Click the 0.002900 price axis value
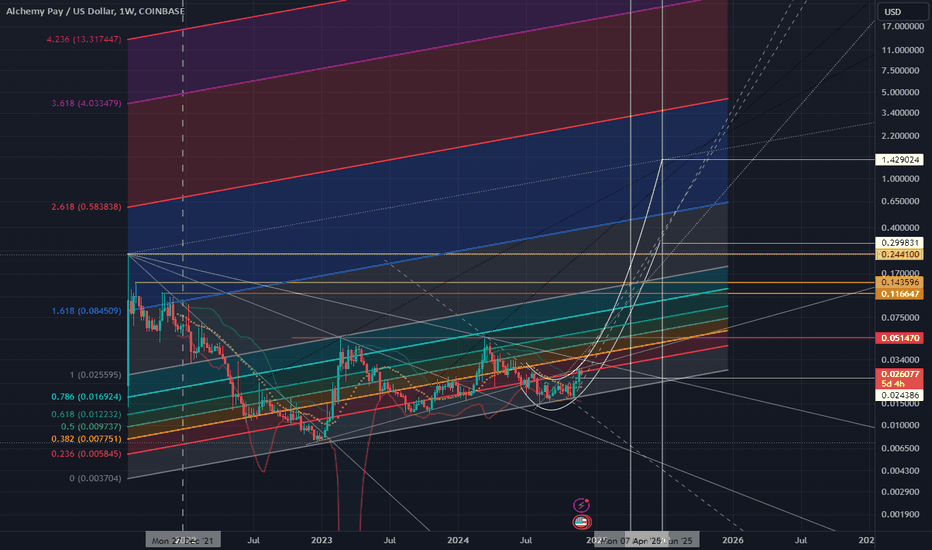932x550 pixels. pos(902,492)
